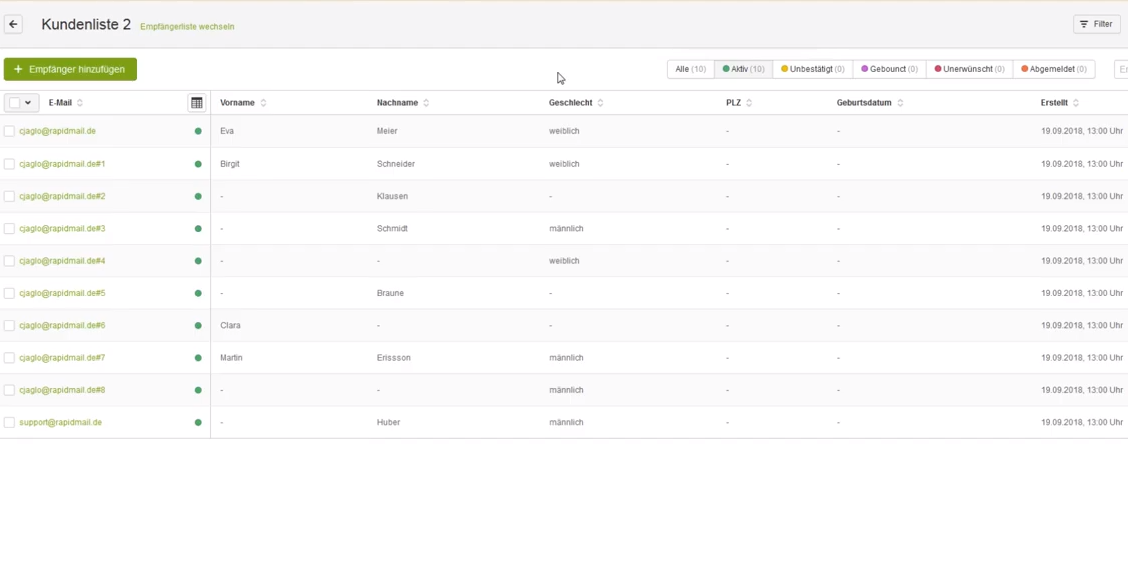This screenshot has width=1128, height=562.
Task: Switch to the Gebounct tab
Action: (x=889, y=69)
